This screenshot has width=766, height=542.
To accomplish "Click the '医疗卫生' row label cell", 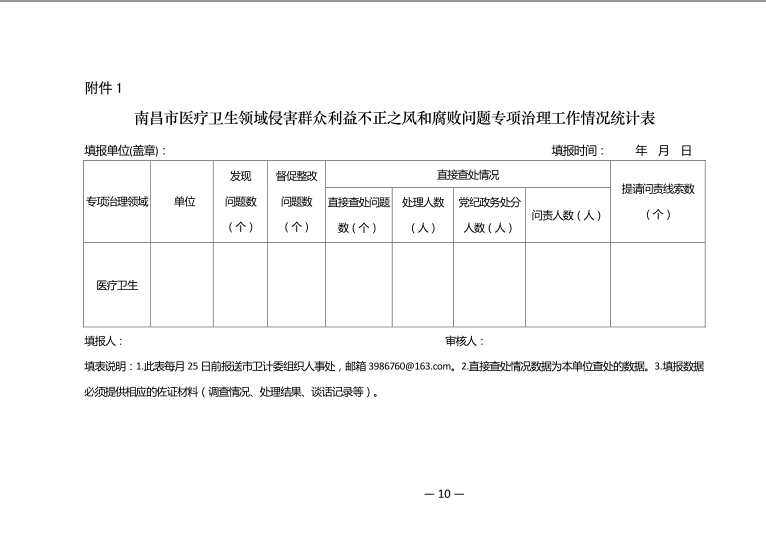I will 116,285.
